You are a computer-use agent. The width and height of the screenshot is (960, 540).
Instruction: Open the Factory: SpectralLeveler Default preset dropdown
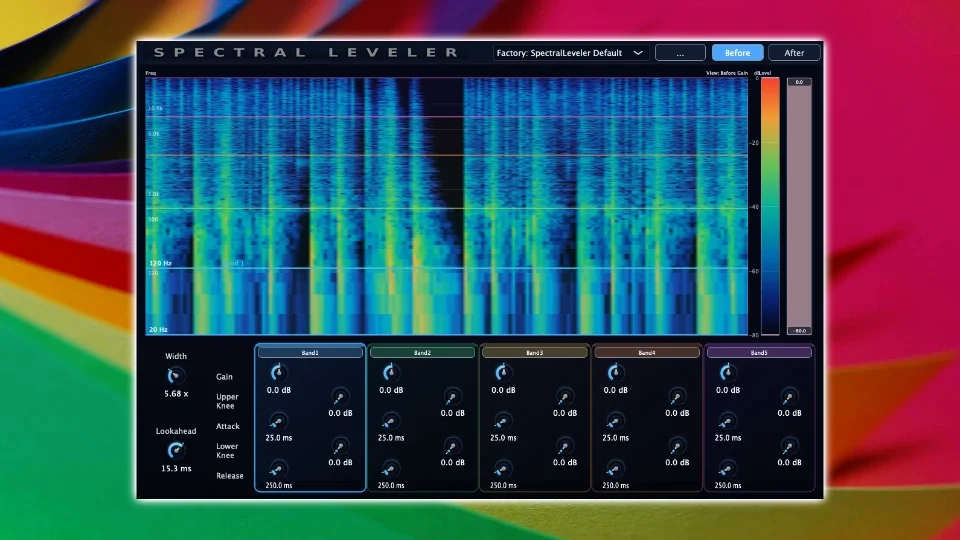point(569,53)
